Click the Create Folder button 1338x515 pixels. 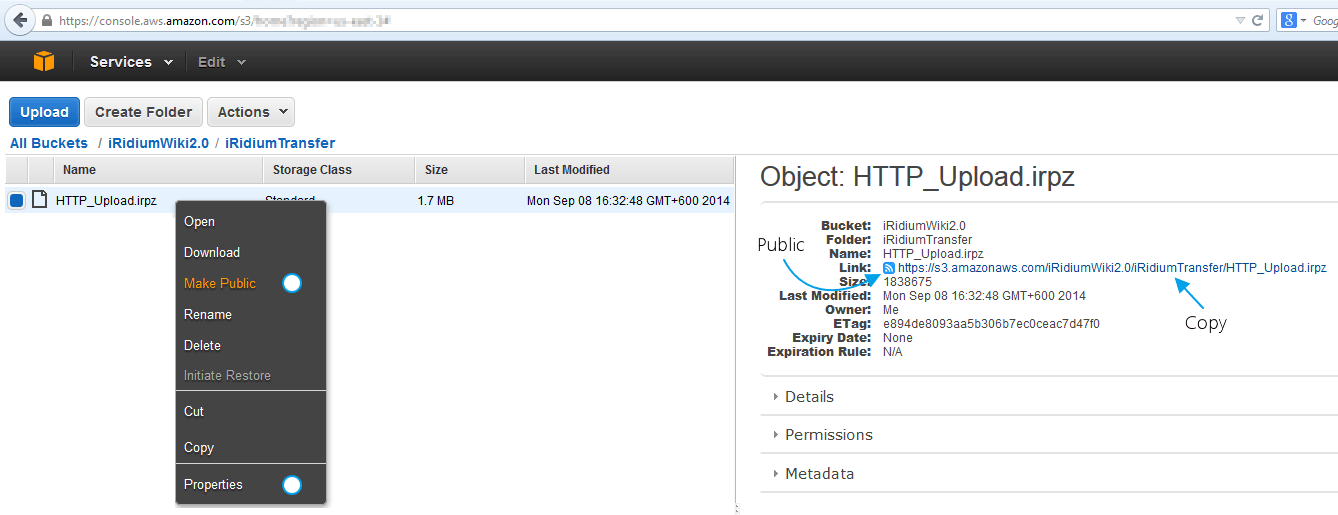coord(143,112)
